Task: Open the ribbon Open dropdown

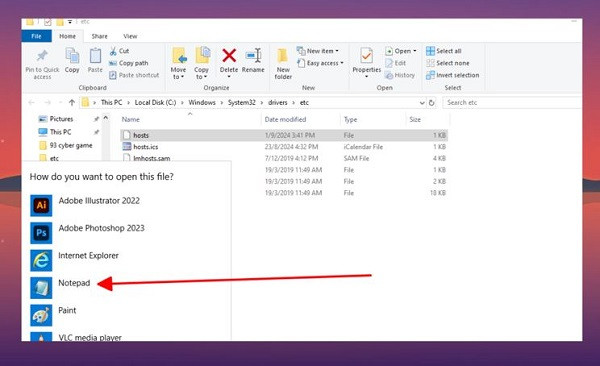Action: click(401, 51)
